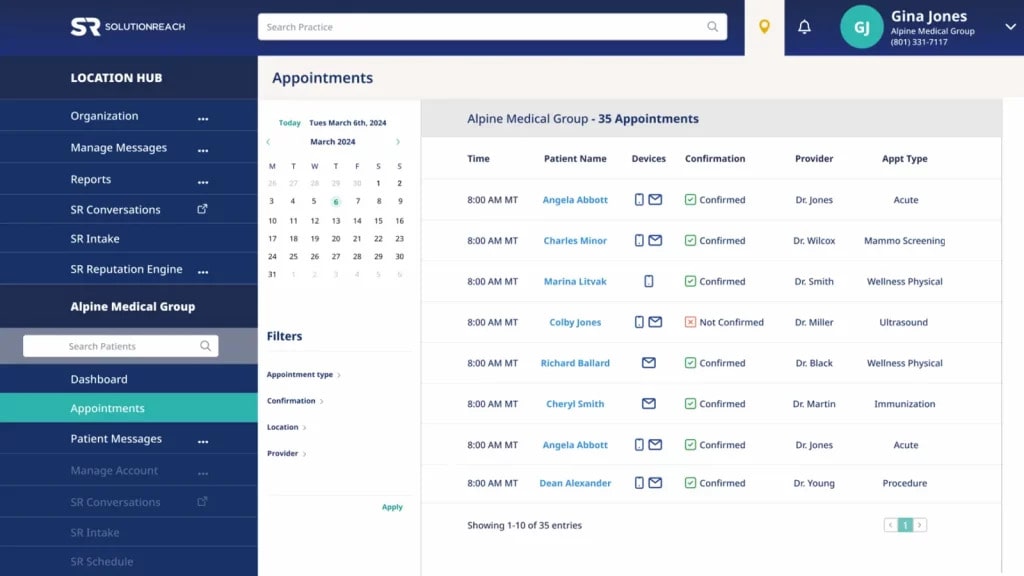Click Richard Ballard's email envelope icon

click(648, 363)
